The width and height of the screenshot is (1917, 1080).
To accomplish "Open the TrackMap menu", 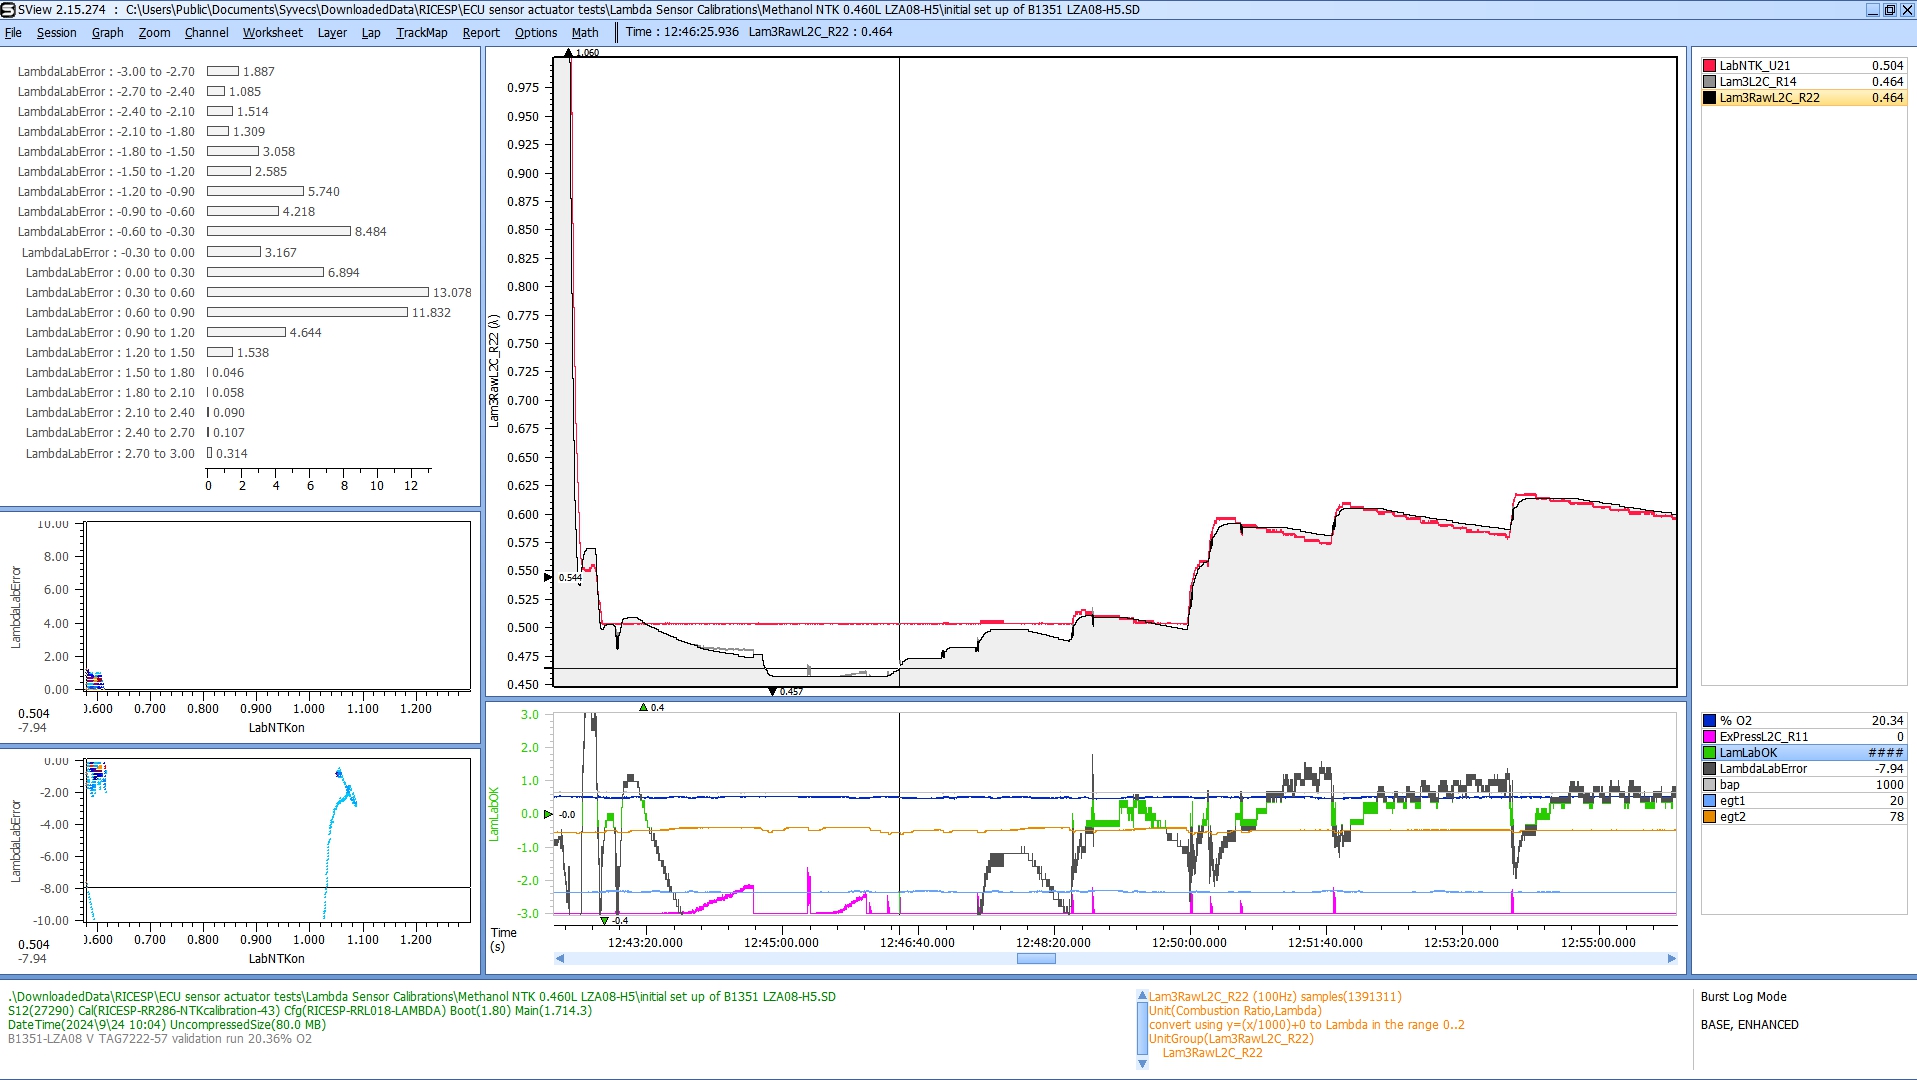I will 421,32.
